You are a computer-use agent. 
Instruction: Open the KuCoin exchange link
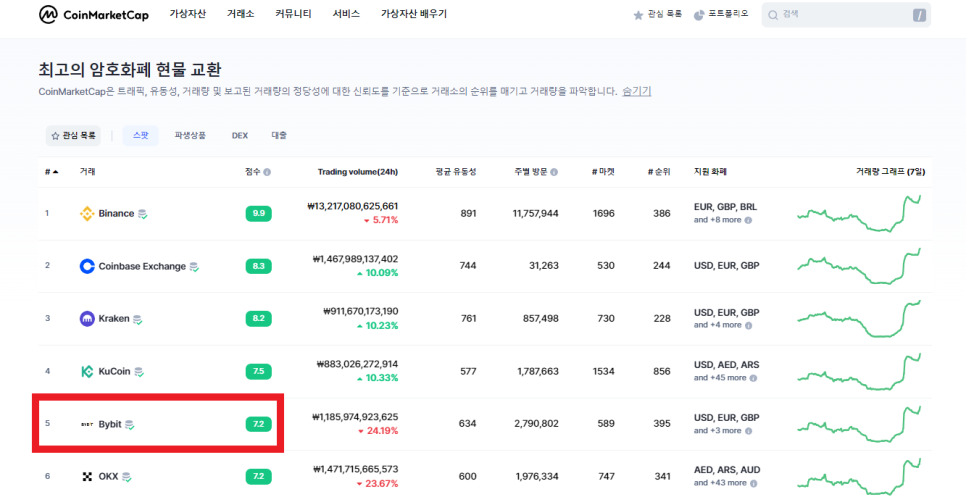115,372
